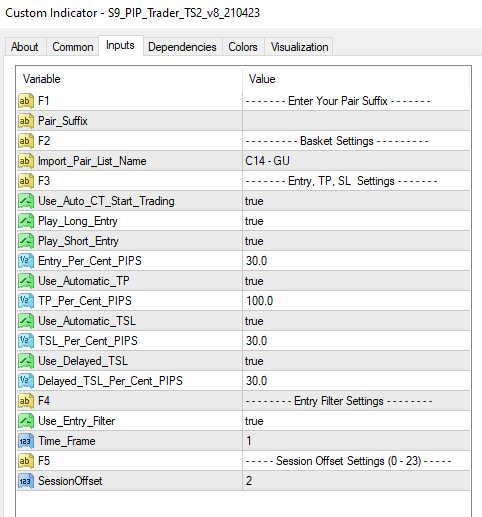Select the SessionOffset variable name
Viewport: 482px width, 517px height.
click(70, 481)
